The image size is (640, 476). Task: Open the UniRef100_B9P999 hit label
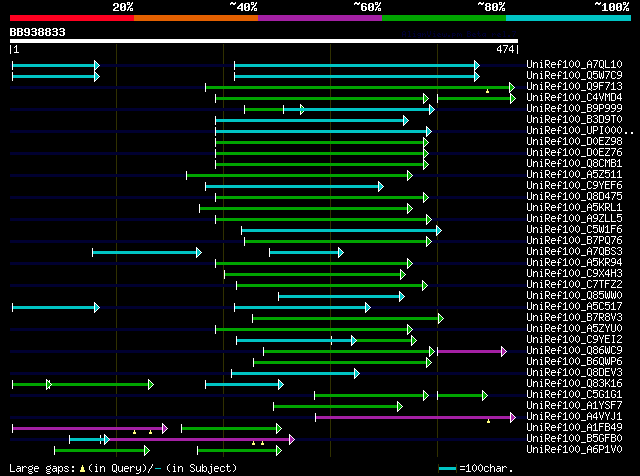click(x=574, y=108)
